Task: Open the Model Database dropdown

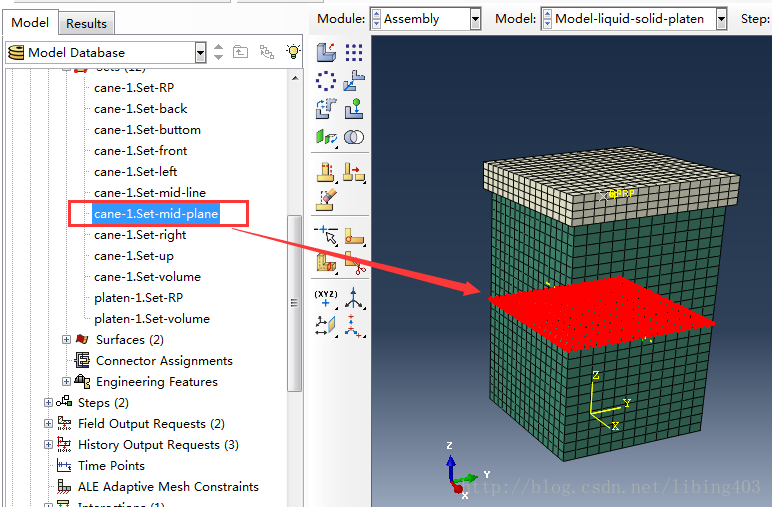Action: point(200,52)
